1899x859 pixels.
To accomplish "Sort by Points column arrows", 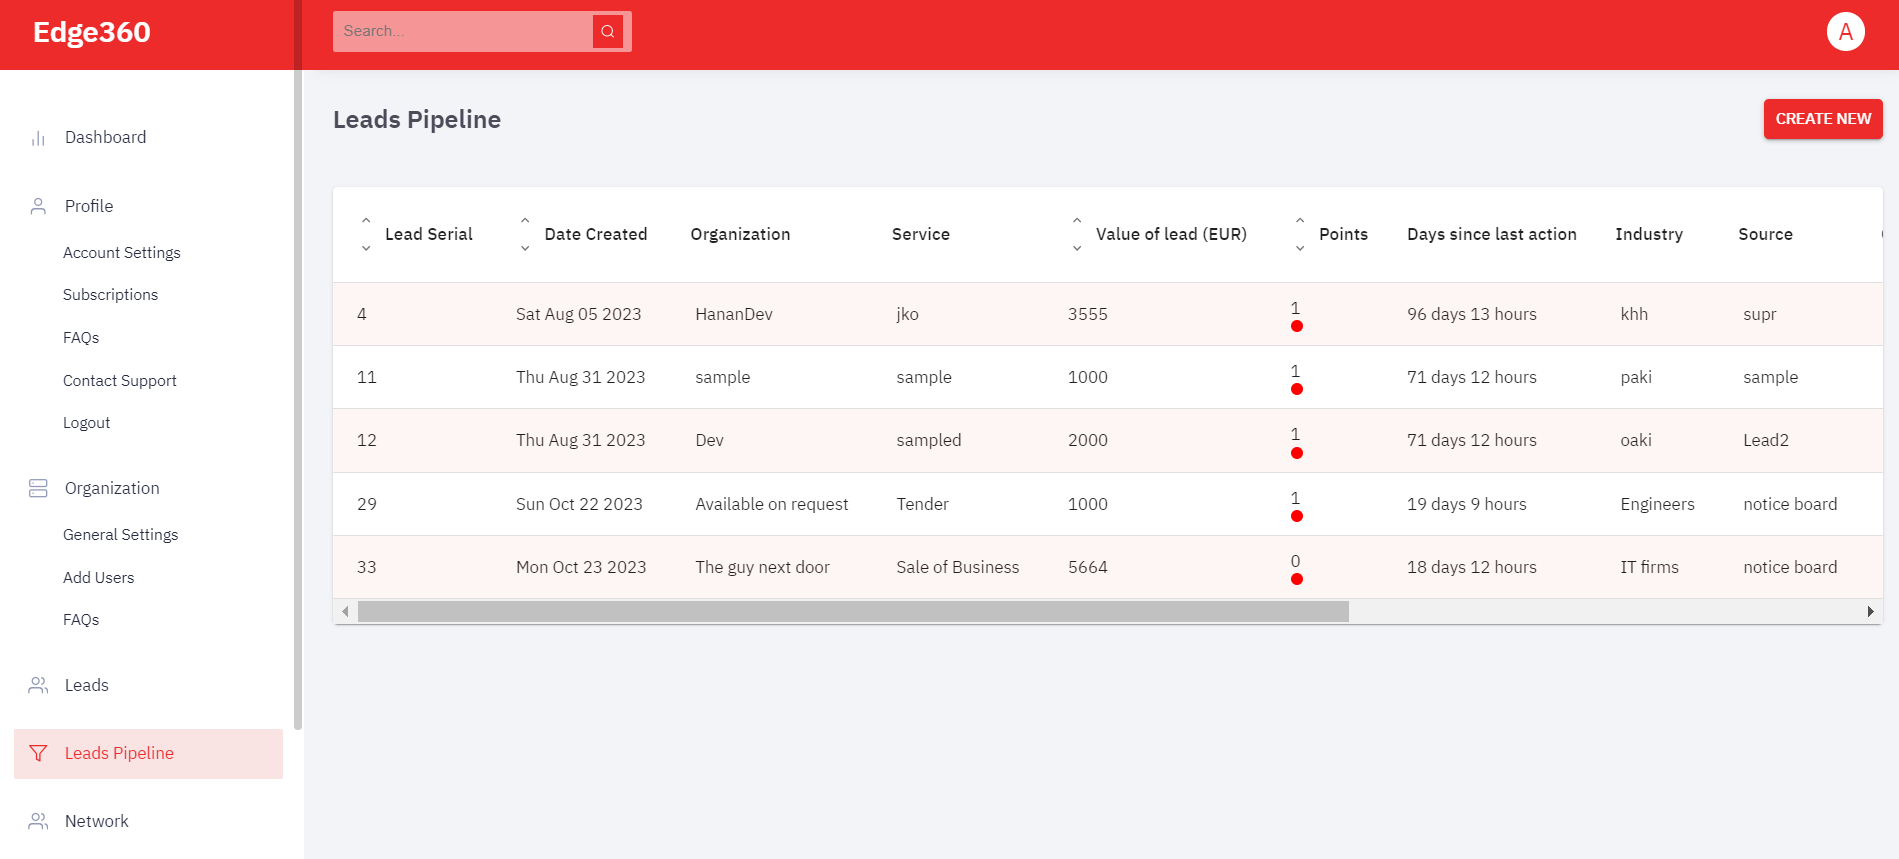I will [x=1300, y=234].
